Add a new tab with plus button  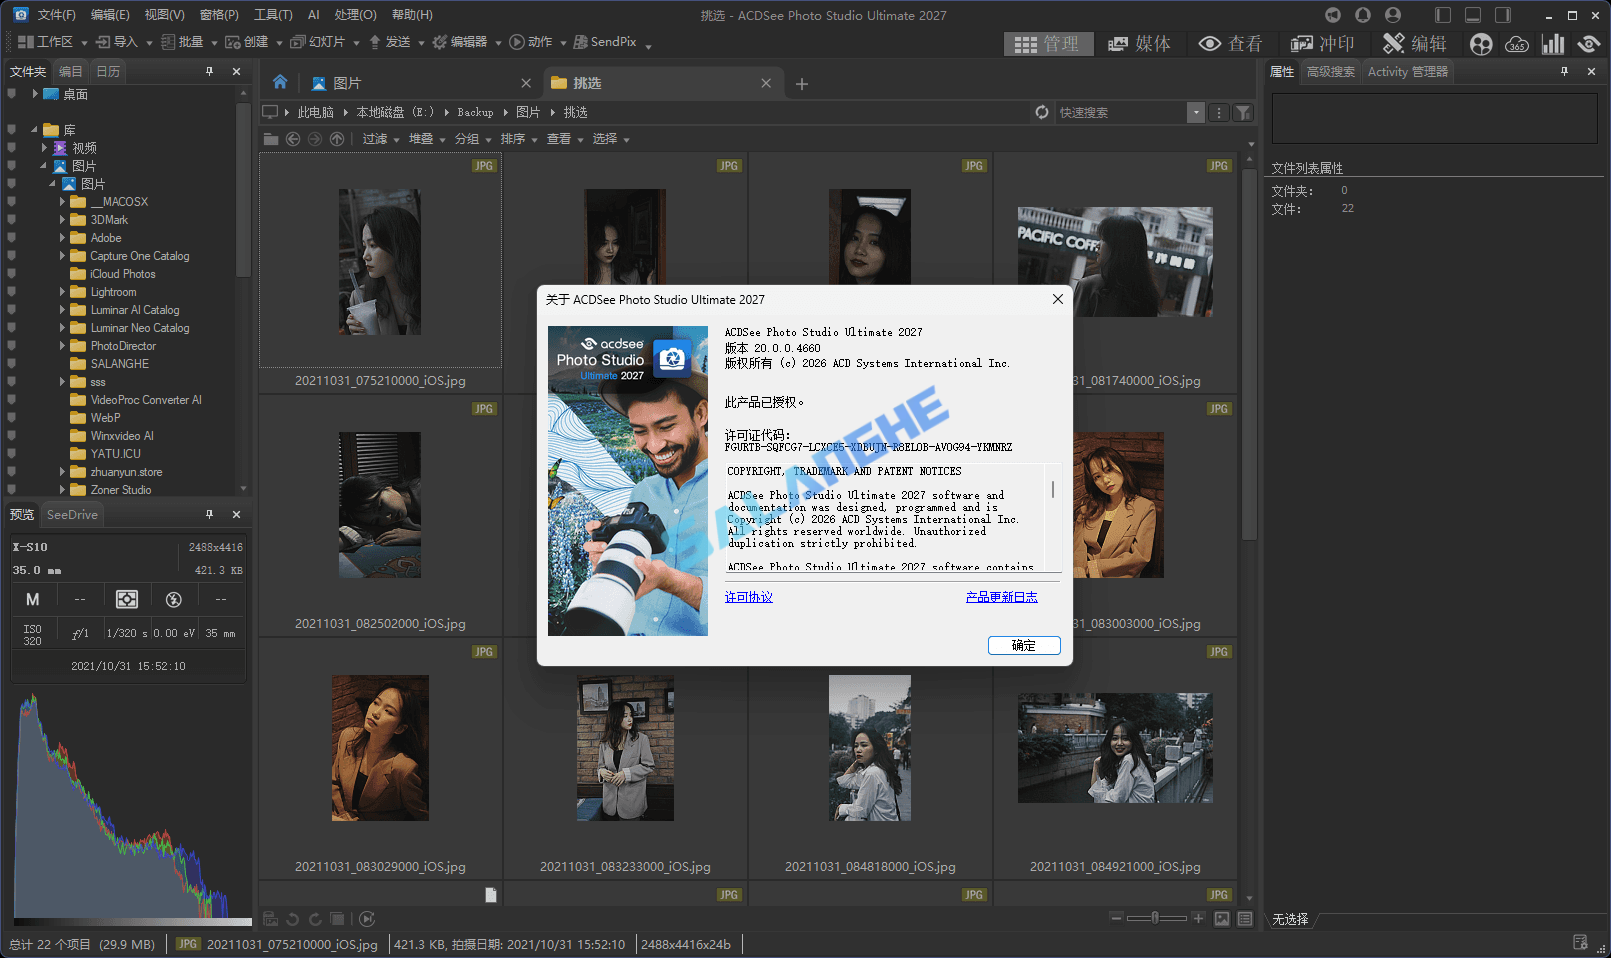(x=802, y=84)
